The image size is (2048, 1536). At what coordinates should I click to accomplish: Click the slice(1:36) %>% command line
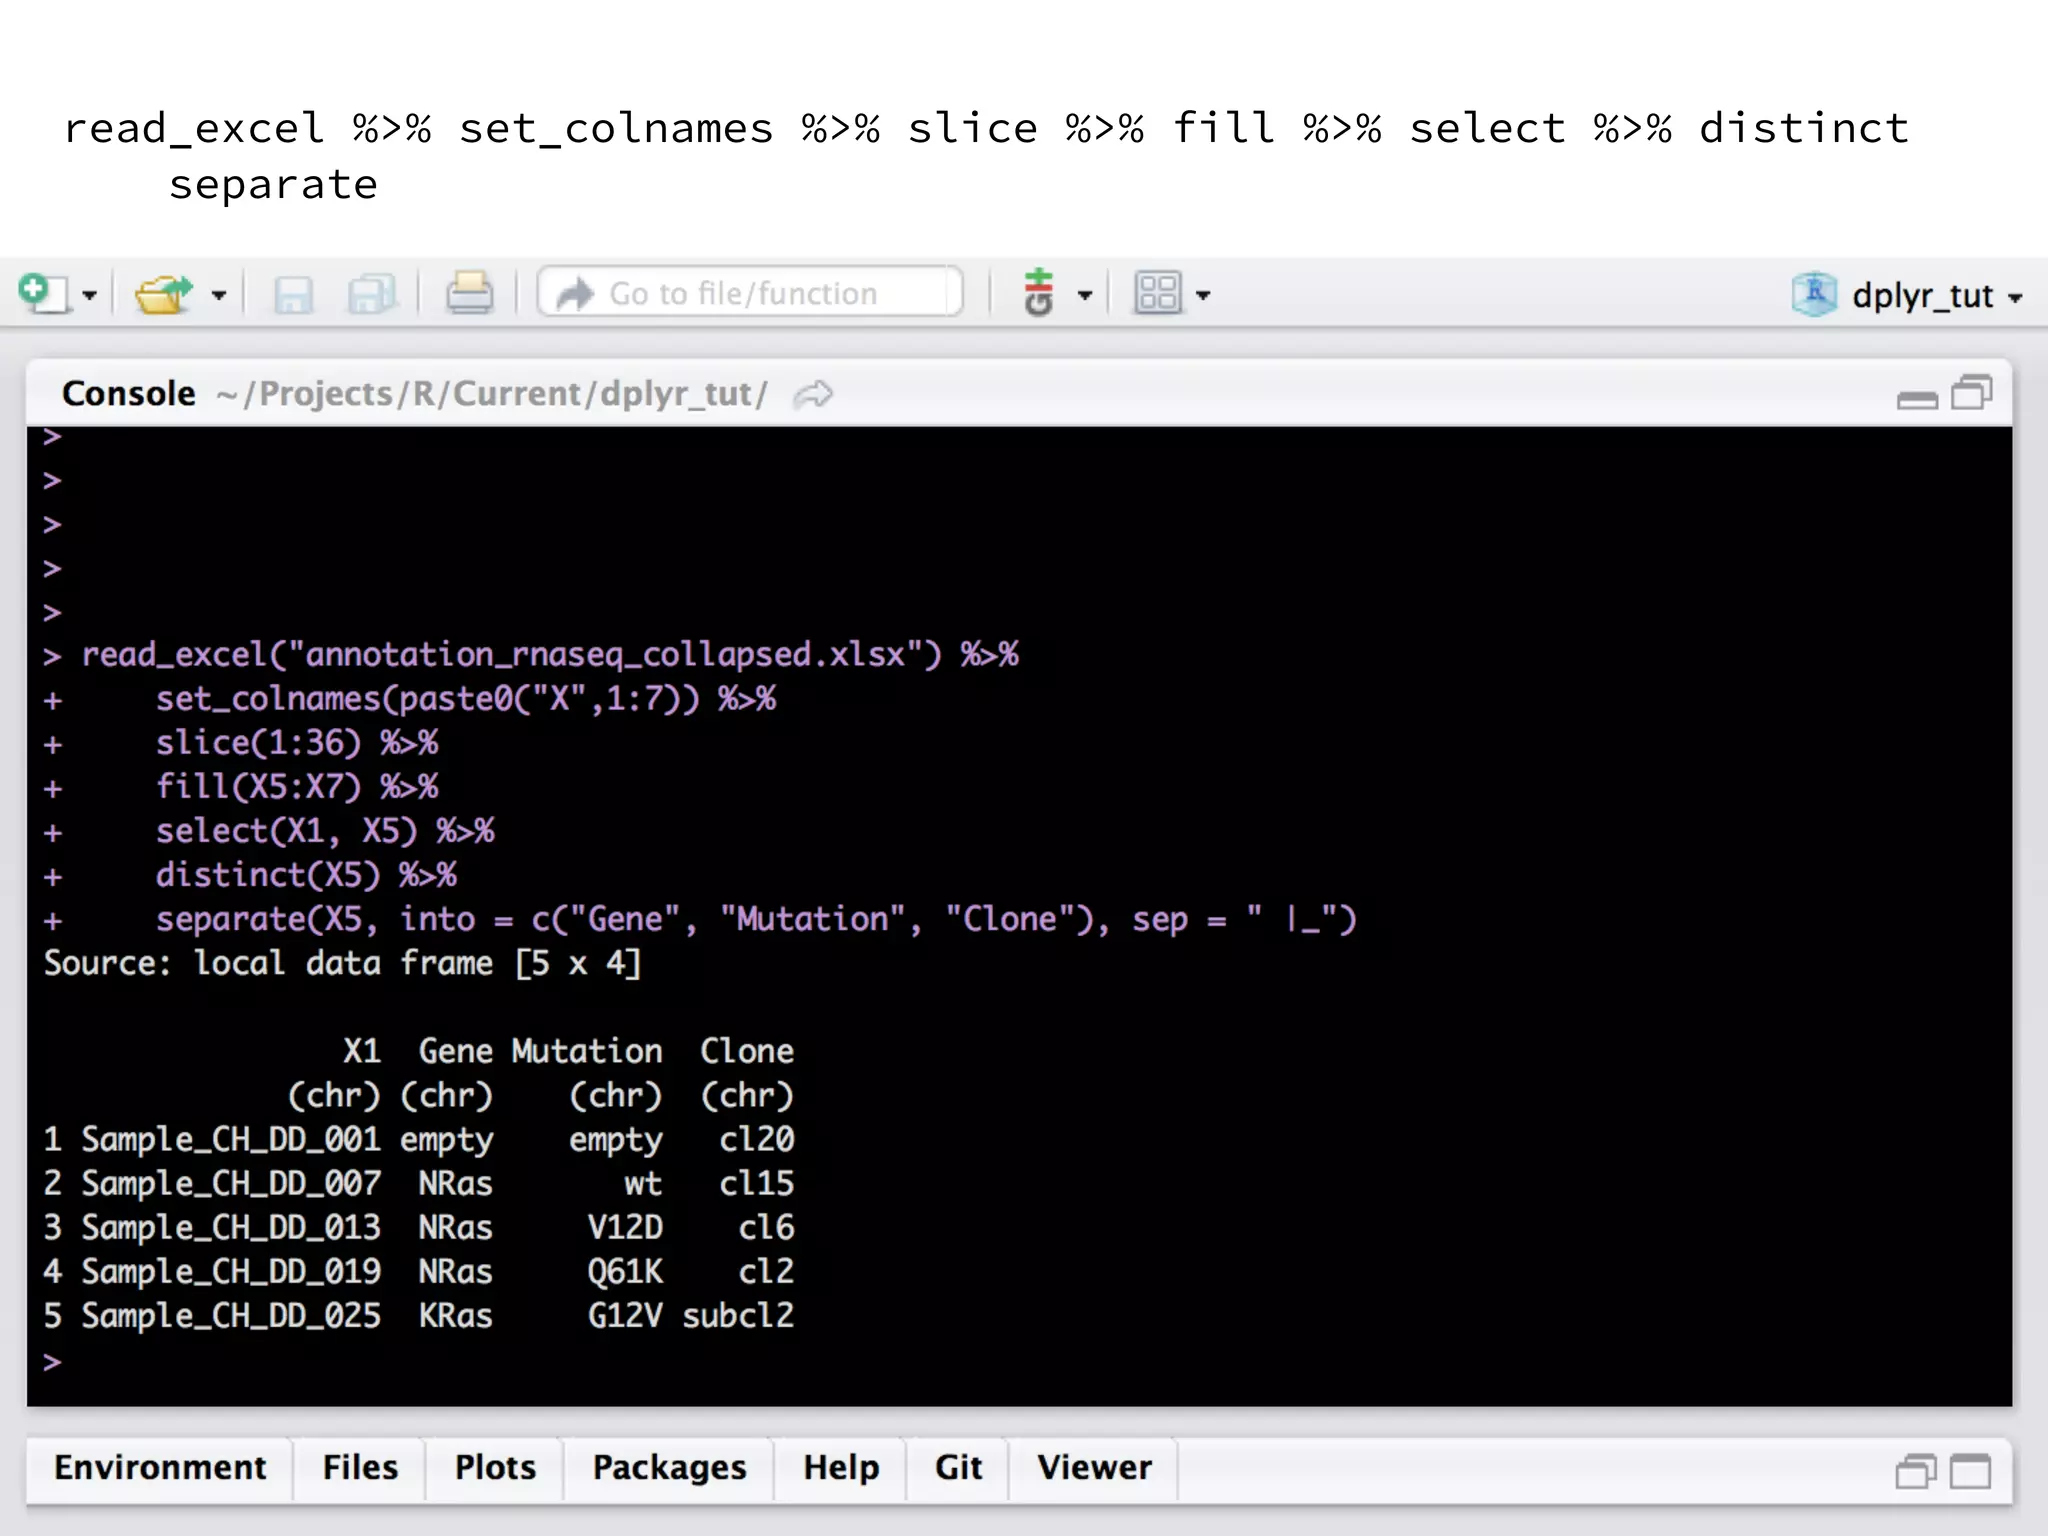[x=241, y=743]
